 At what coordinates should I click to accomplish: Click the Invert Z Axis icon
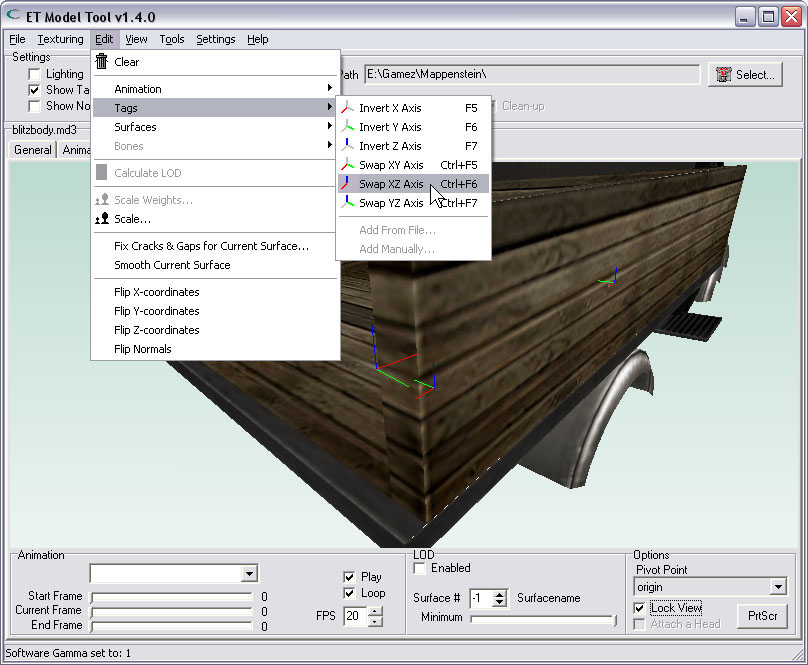pyautogui.click(x=347, y=146)
